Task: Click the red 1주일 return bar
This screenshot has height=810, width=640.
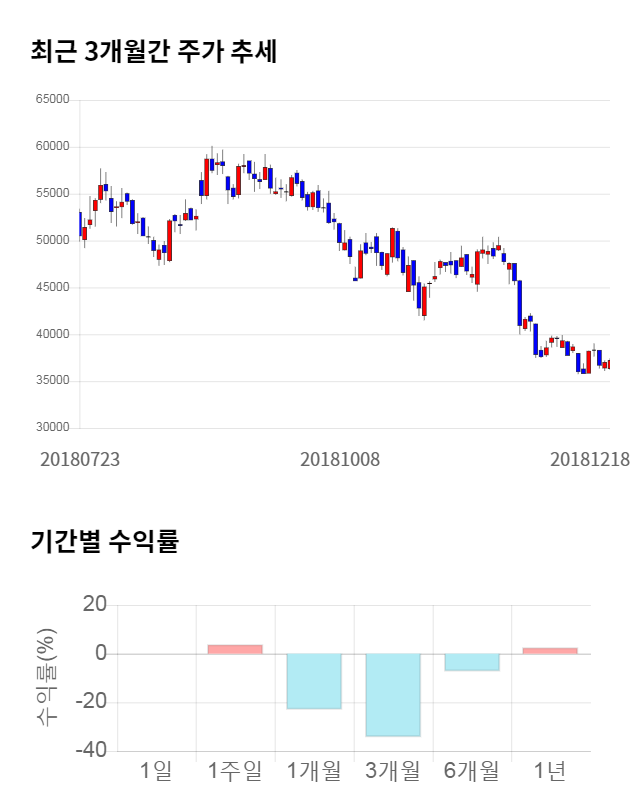Action: click(x=235, y=649)
